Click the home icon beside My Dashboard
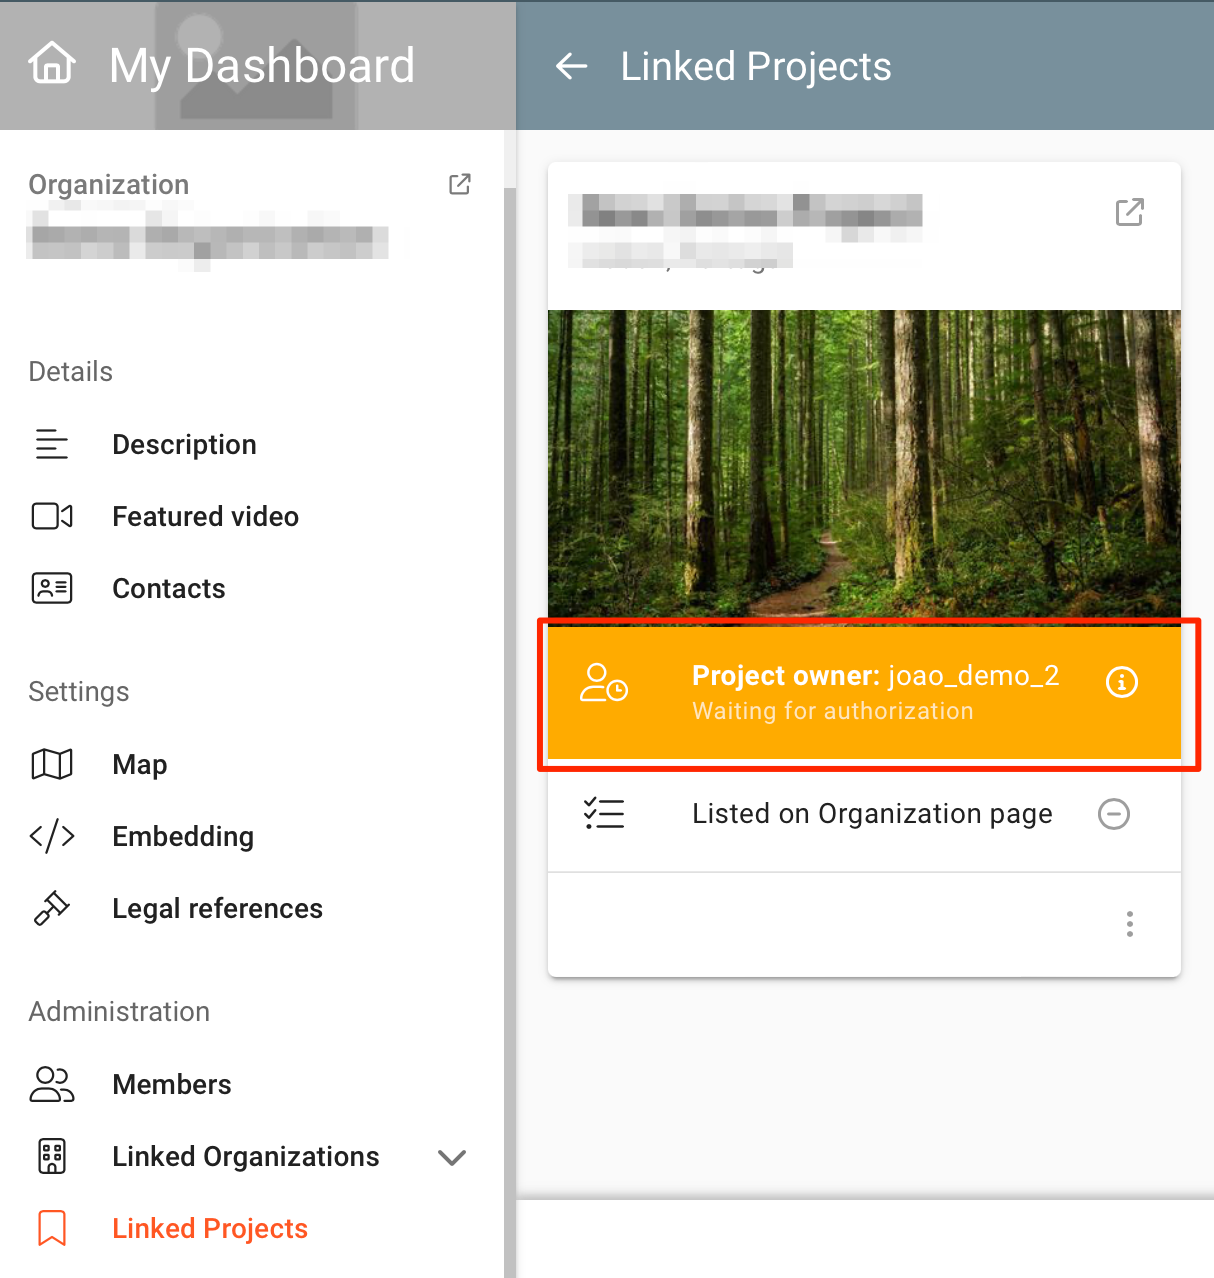 52,65
